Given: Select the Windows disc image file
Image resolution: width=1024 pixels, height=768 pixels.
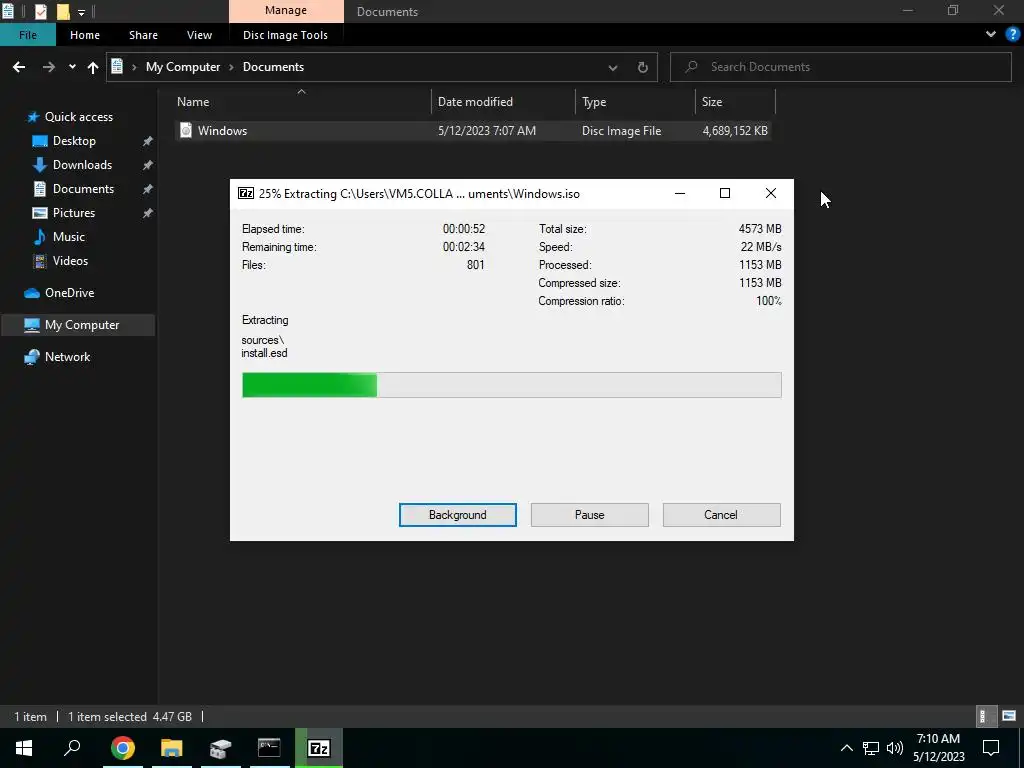Looking at the screenshot, I should point(475,131).
